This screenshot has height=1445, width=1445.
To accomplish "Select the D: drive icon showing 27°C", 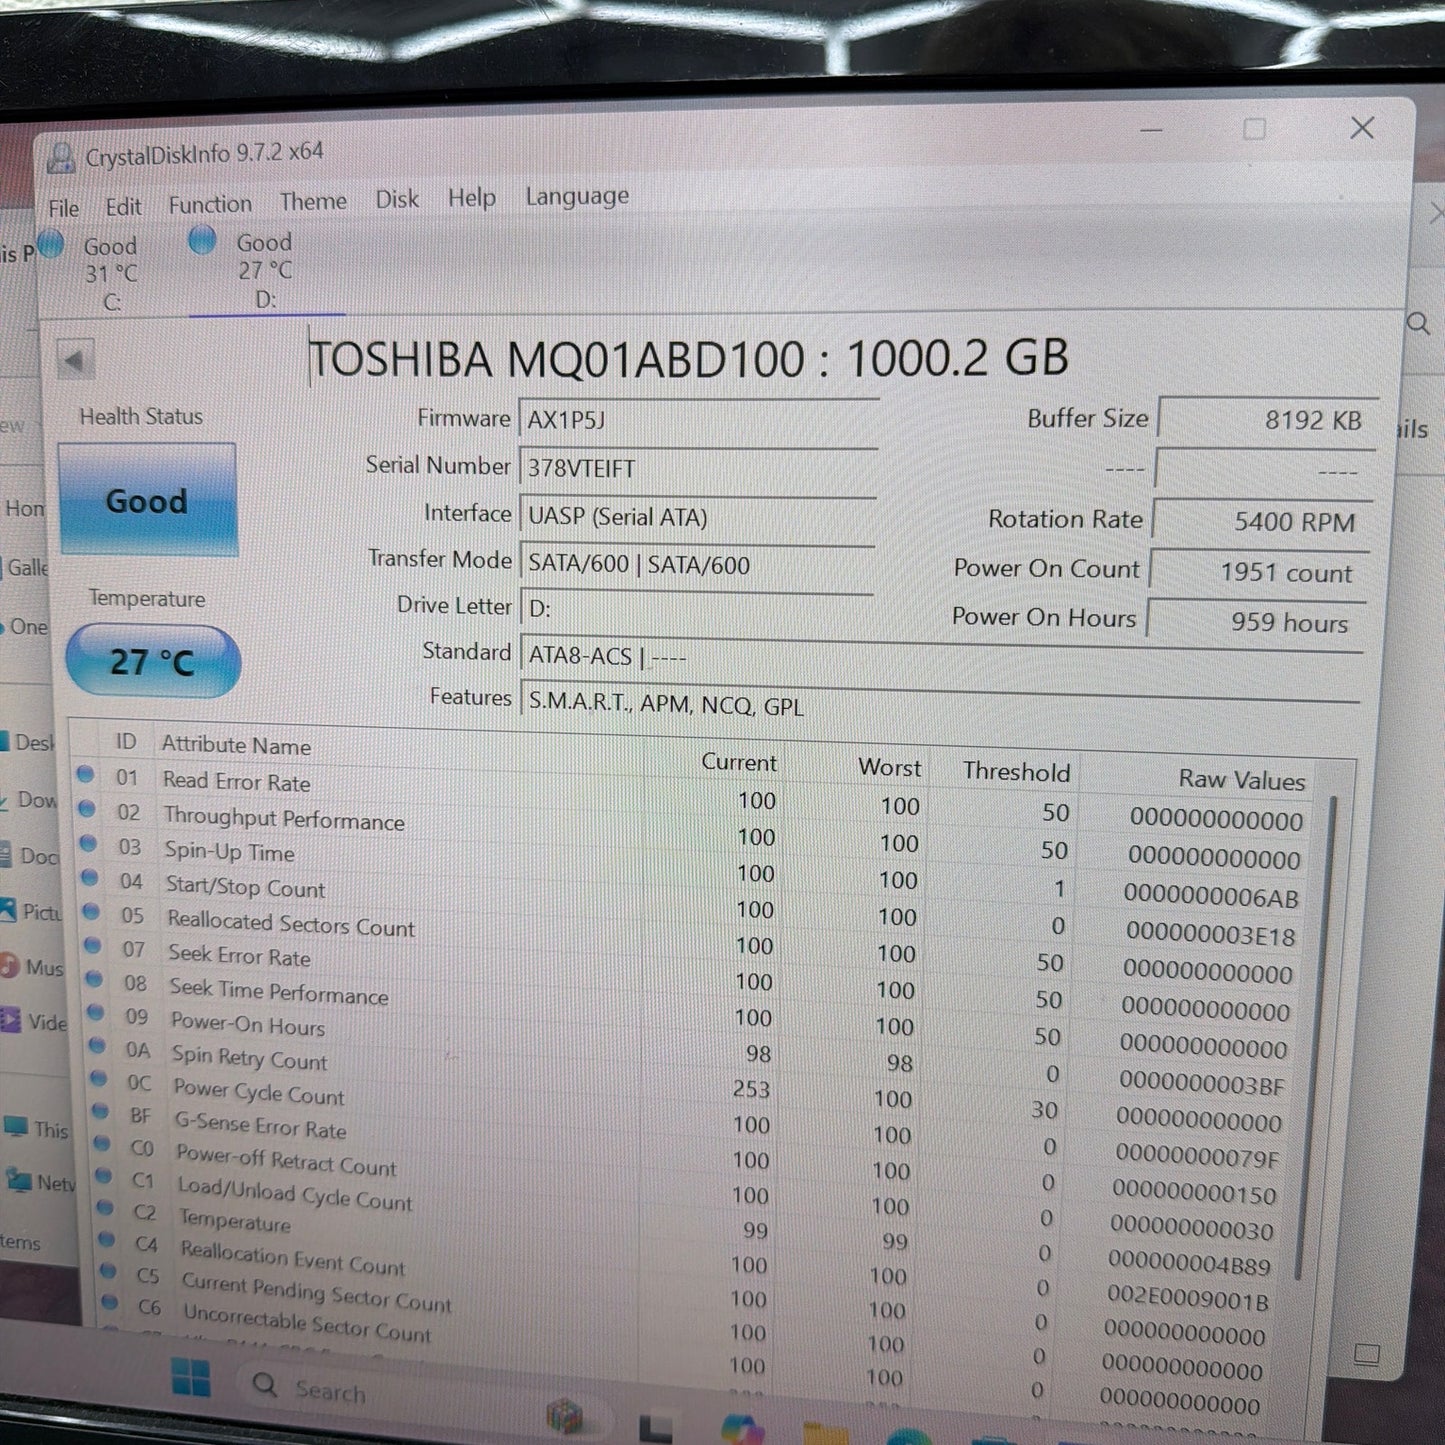I will 203,240.
